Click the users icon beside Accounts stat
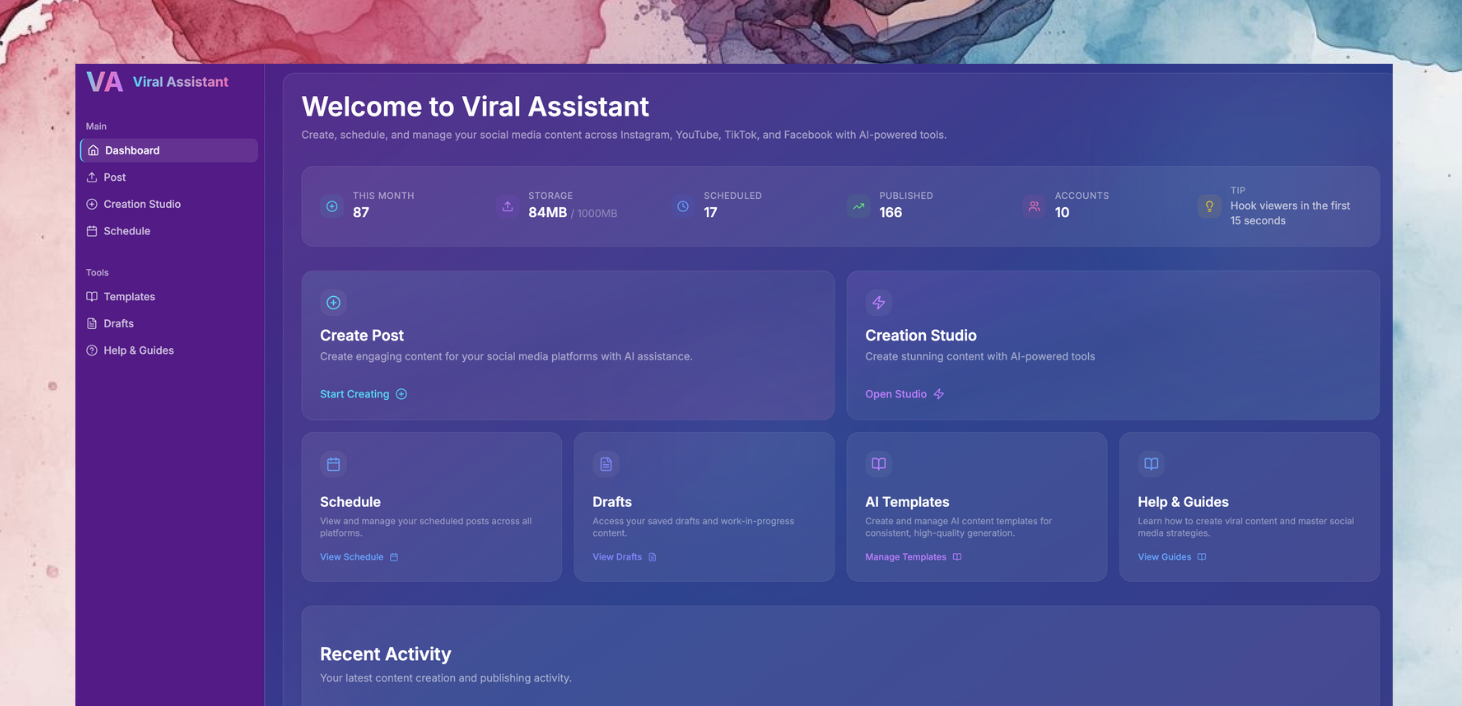Viewport: 1462px width, 706px height. click(1034, 206)
